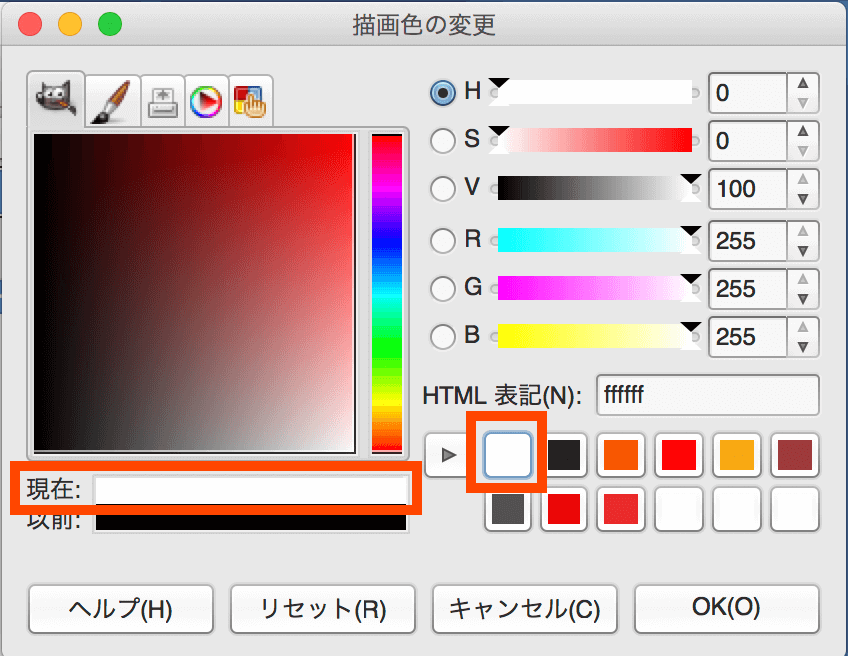
Task: Select the H radio button
Action: click(x=442, y=92)
